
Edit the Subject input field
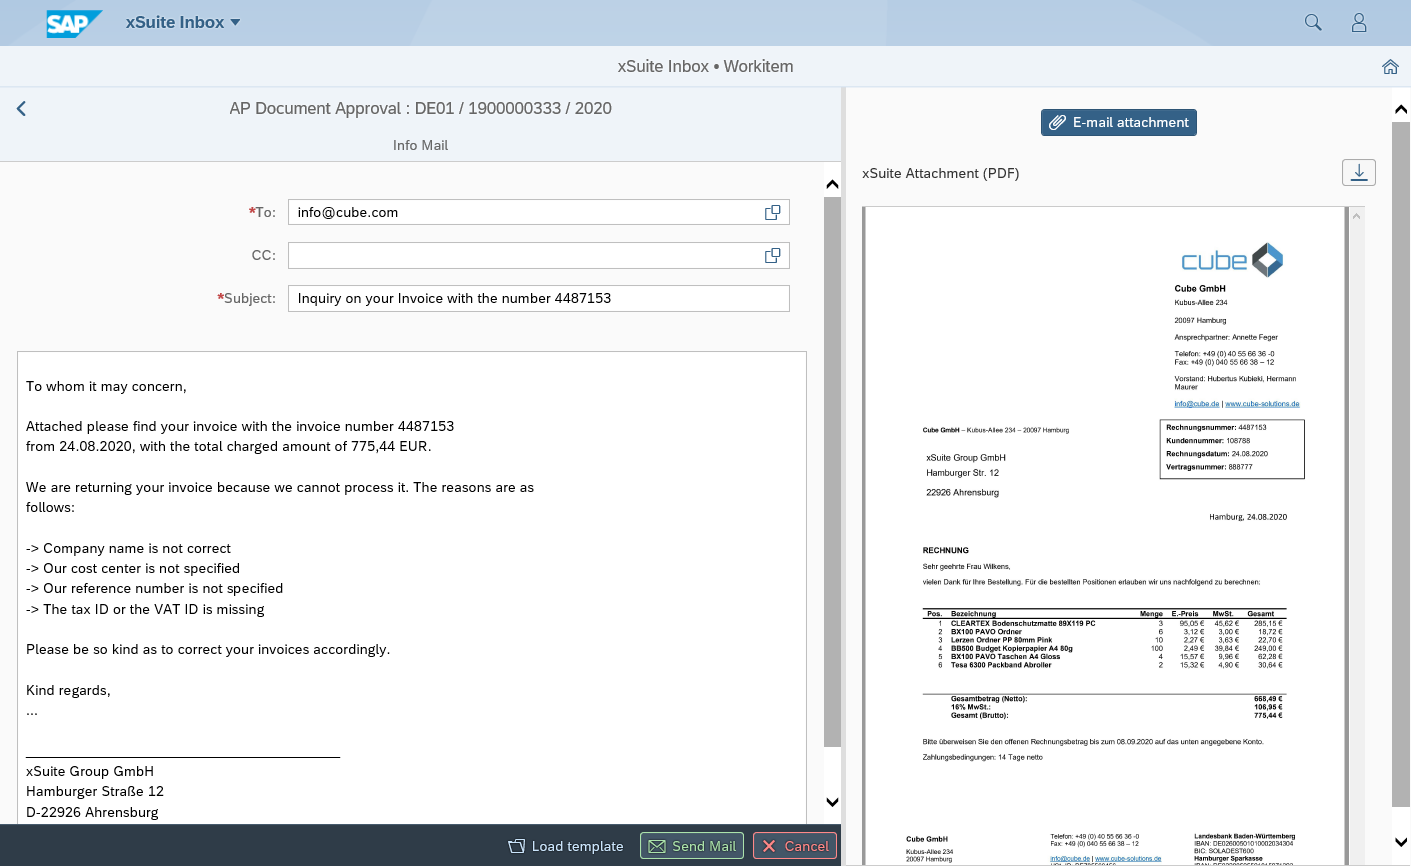click(x=538, y=298)
